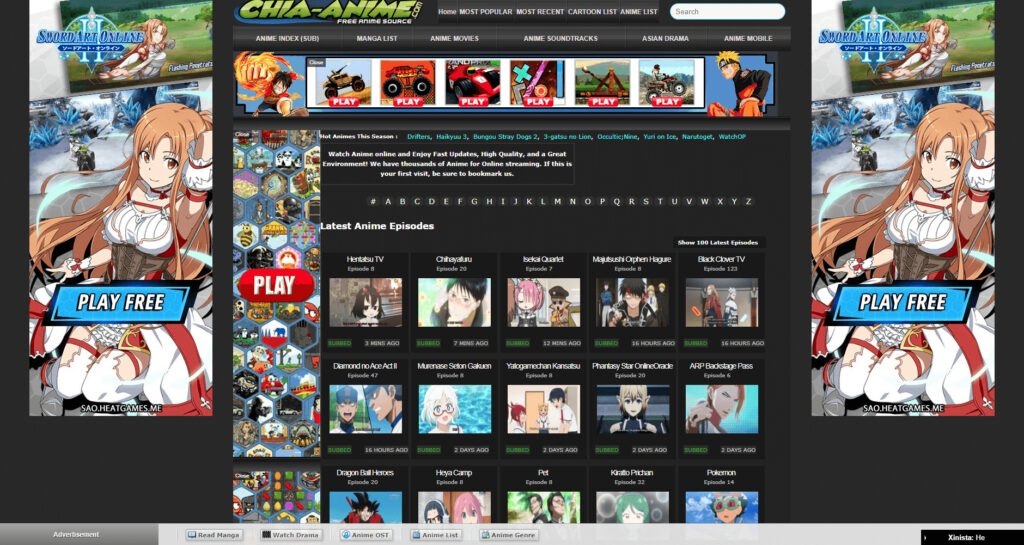The height and width of the screenshot is (545, 1024).
Task: Click PLAY FREE on the right Sword Art Online ad
Action: click(903, 302)
